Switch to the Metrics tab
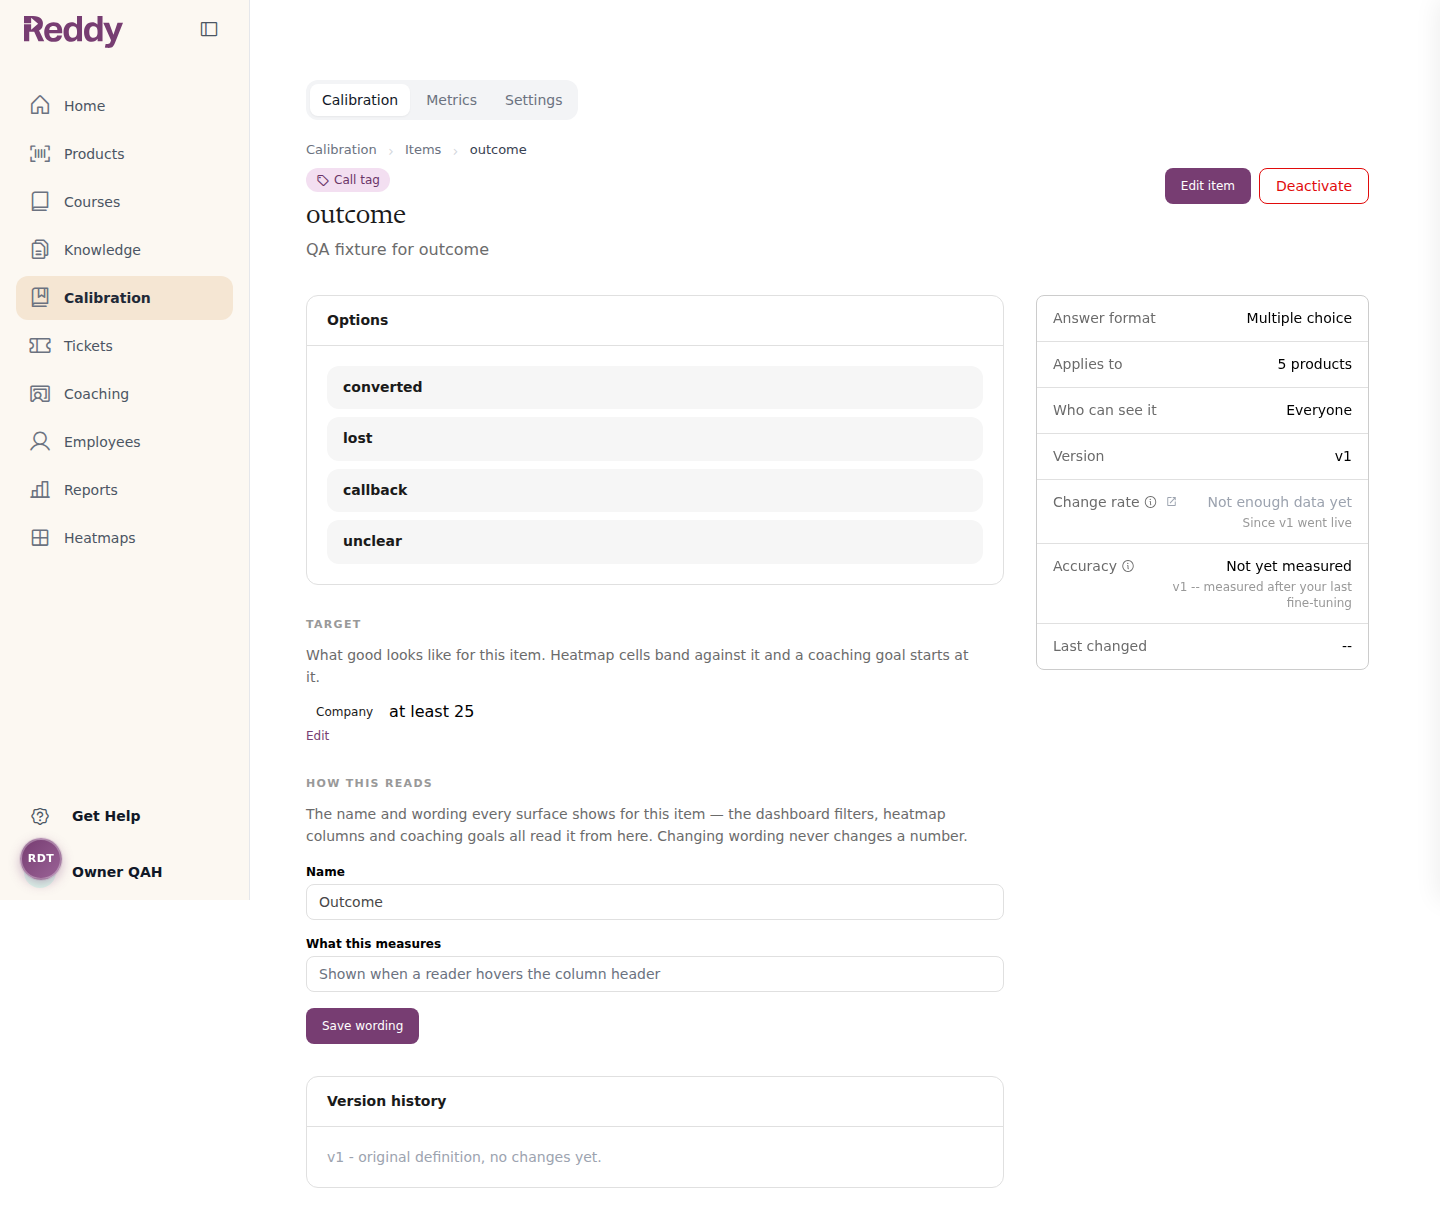The height and width of the screenshot is (1228, 1440). (451, 100)
